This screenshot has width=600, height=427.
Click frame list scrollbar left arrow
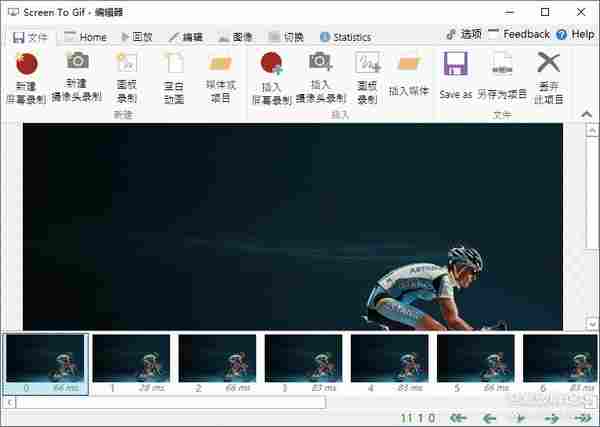pos(10,402)
